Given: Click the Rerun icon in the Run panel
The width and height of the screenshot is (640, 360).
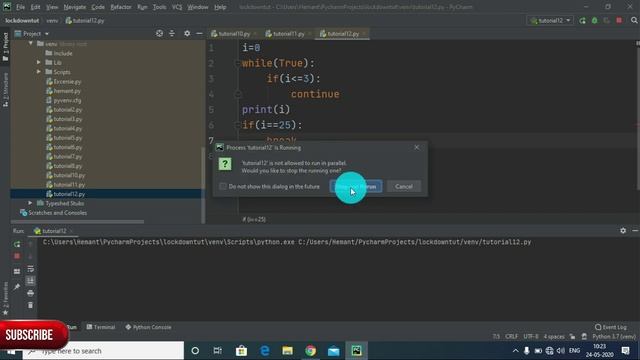Looking at the screenshot, I should tap(17, 244).
